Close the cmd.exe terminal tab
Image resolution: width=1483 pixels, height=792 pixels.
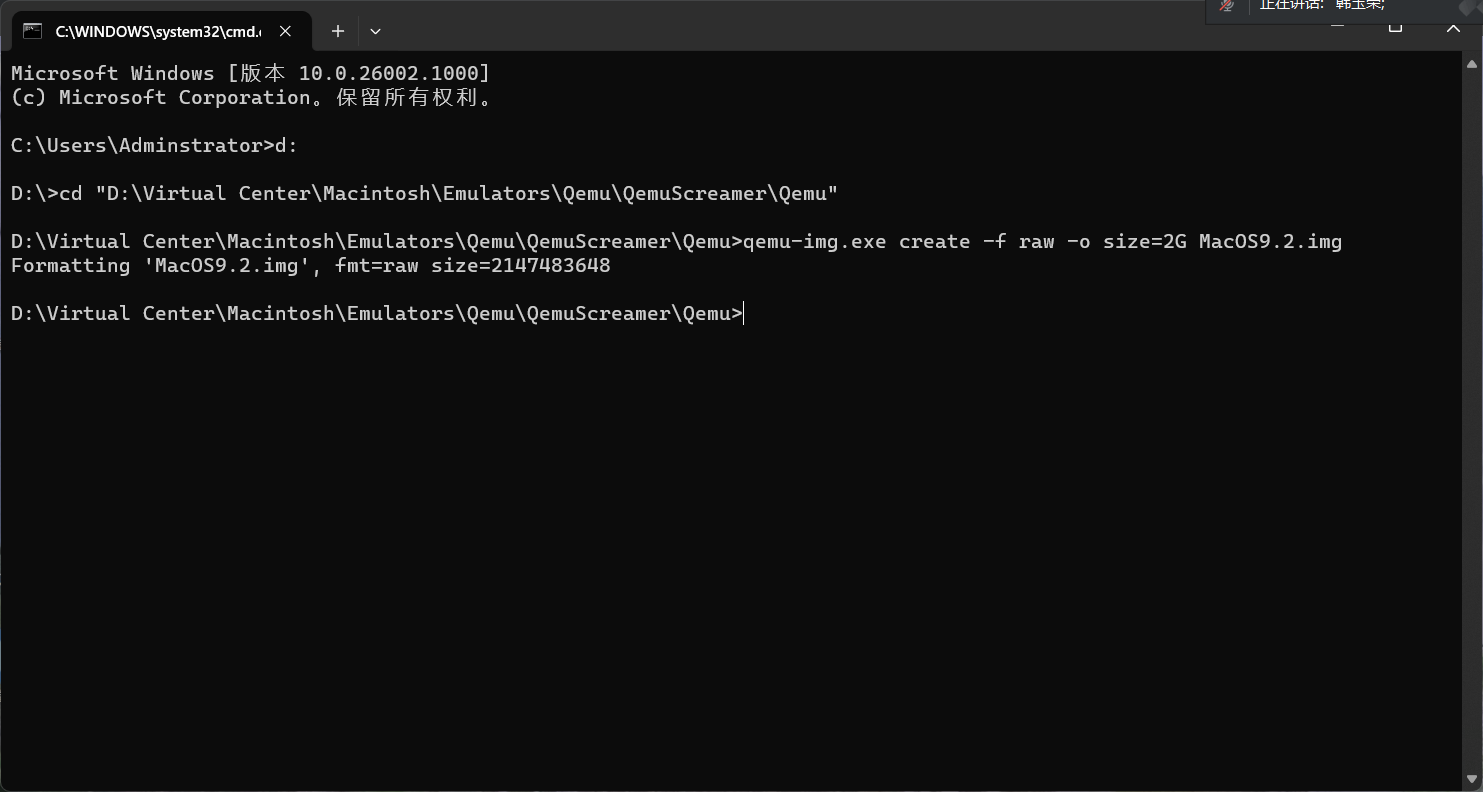click(285, 31)
